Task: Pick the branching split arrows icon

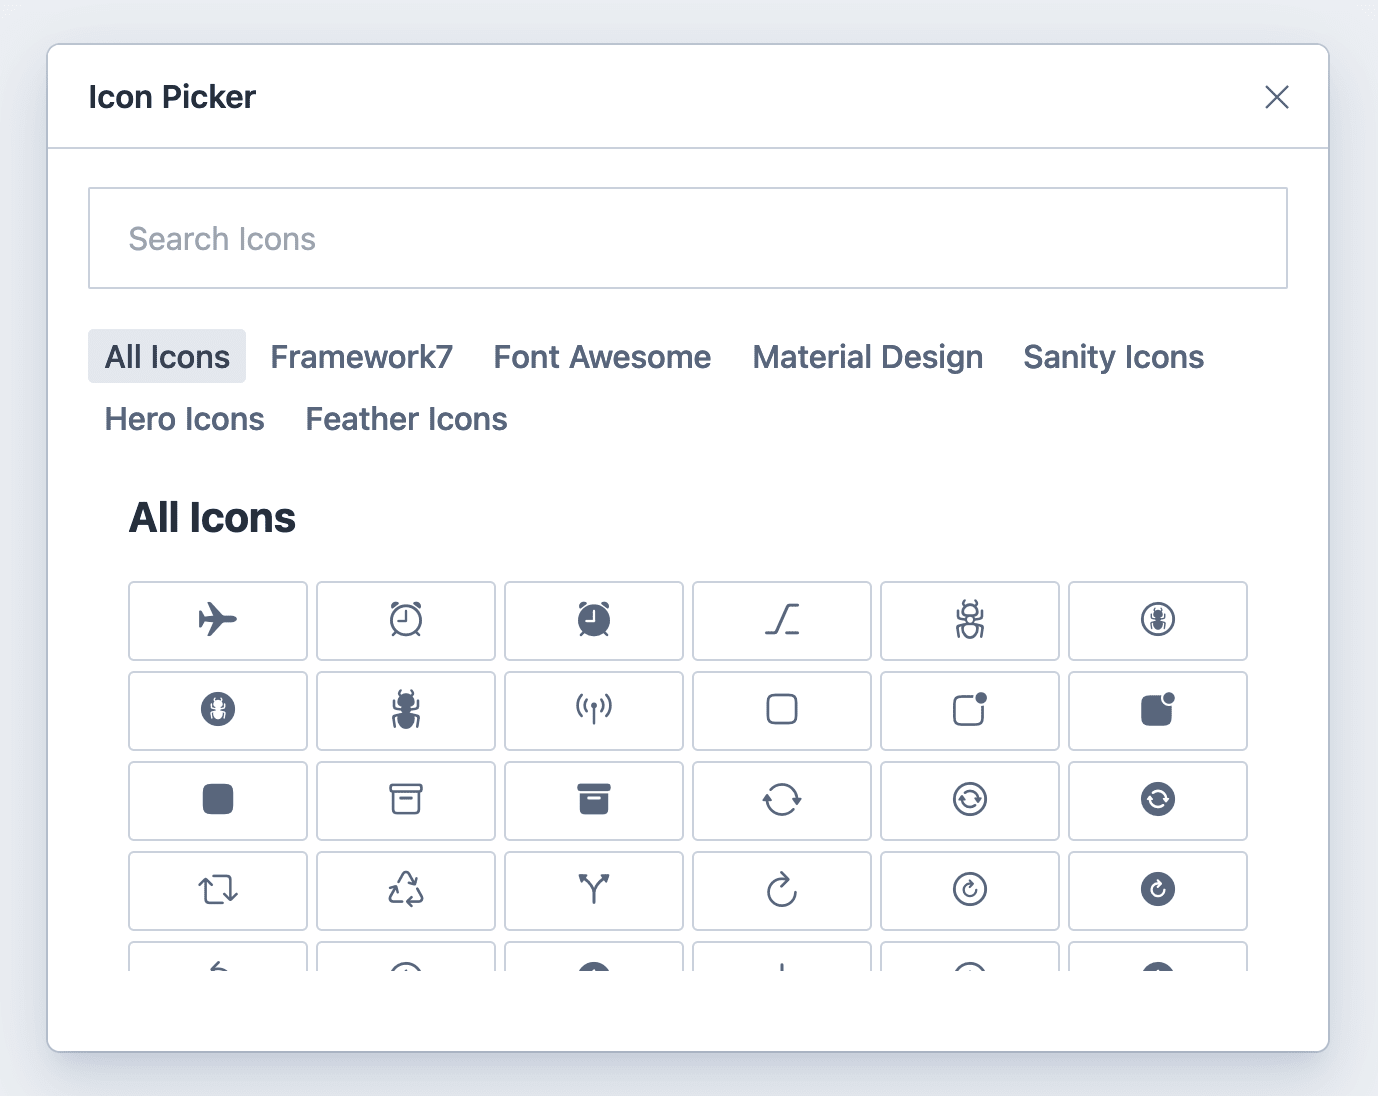Action: pyautogui.click(x=593, y=891)
